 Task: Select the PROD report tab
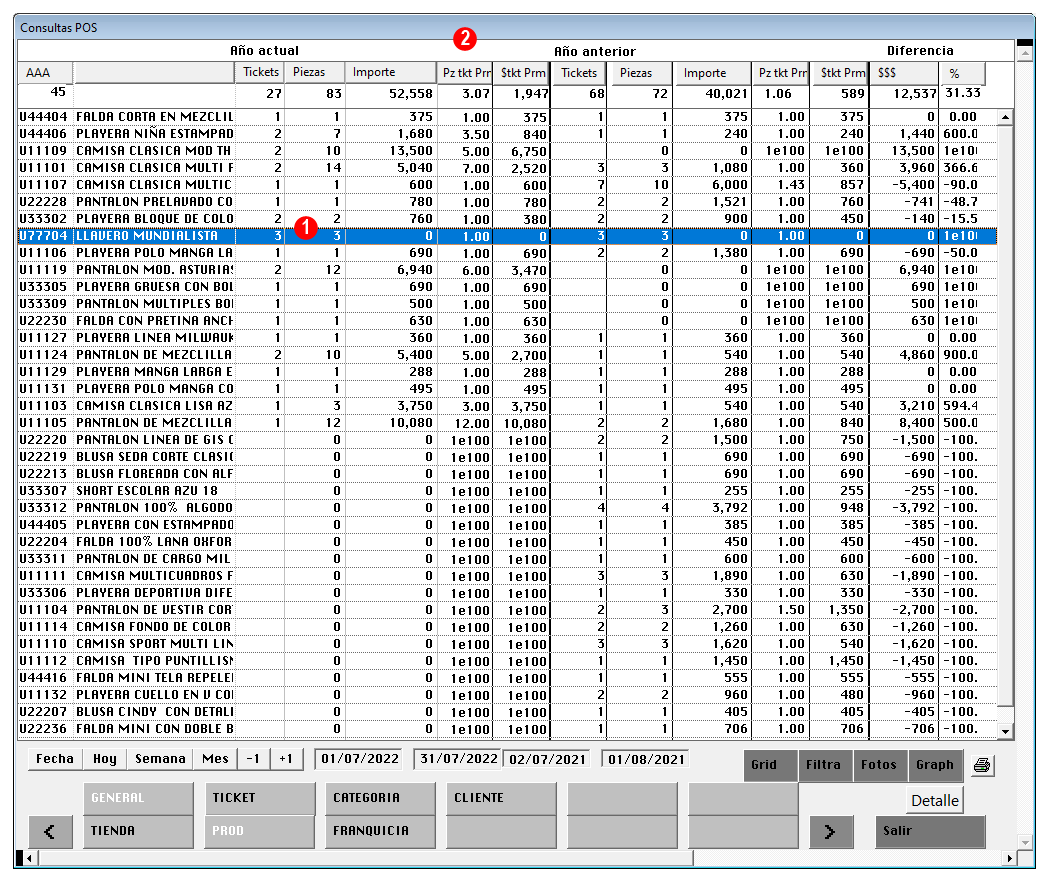point(260,832)
